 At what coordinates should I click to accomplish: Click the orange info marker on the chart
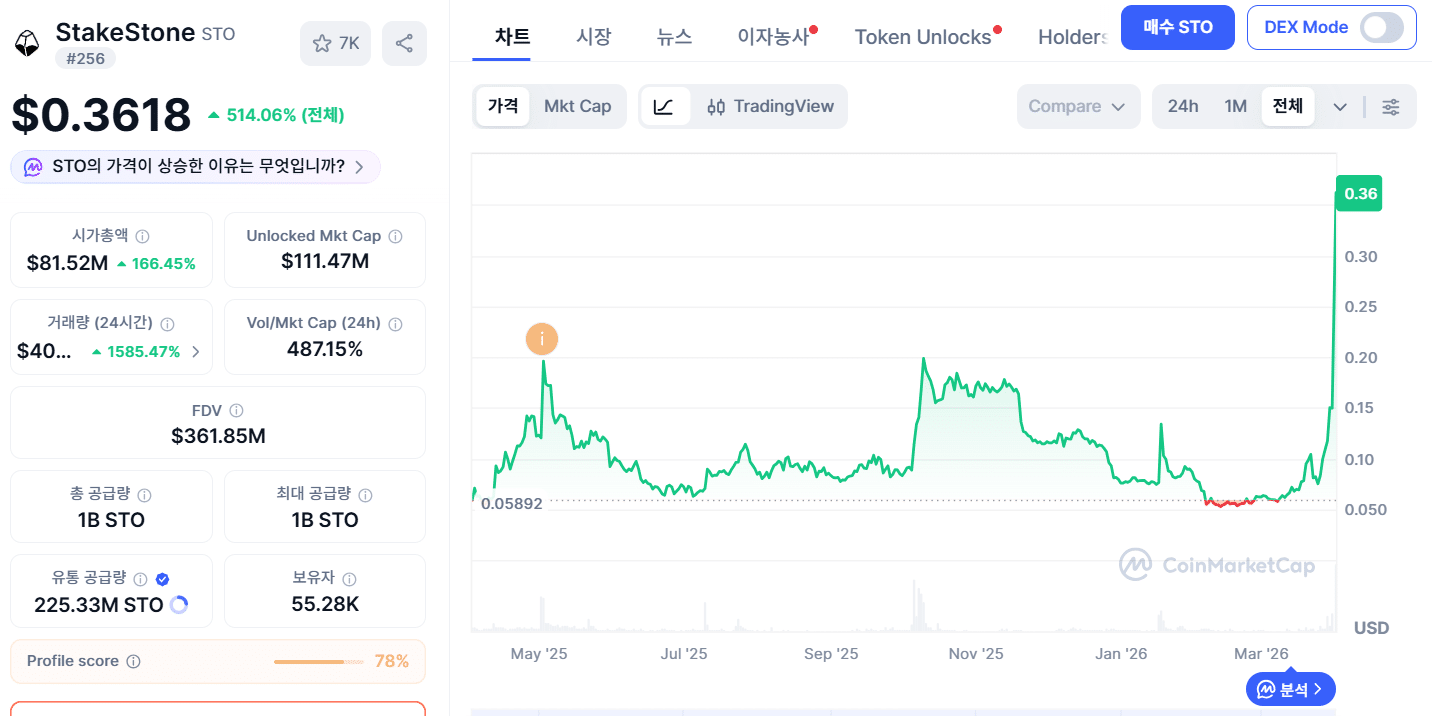542,339
